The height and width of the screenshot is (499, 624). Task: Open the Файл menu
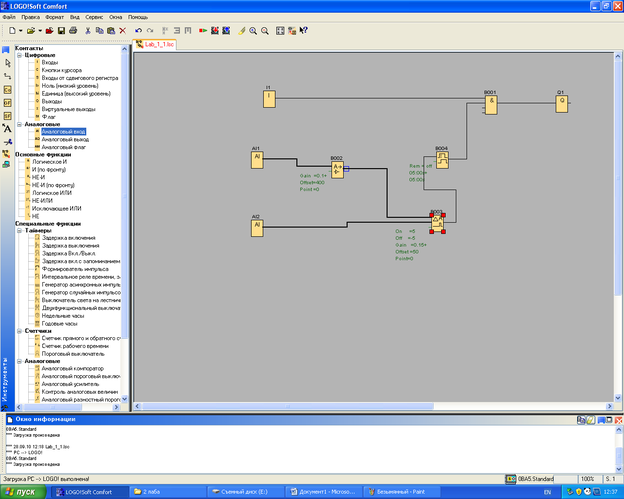[x=10, y=17]
